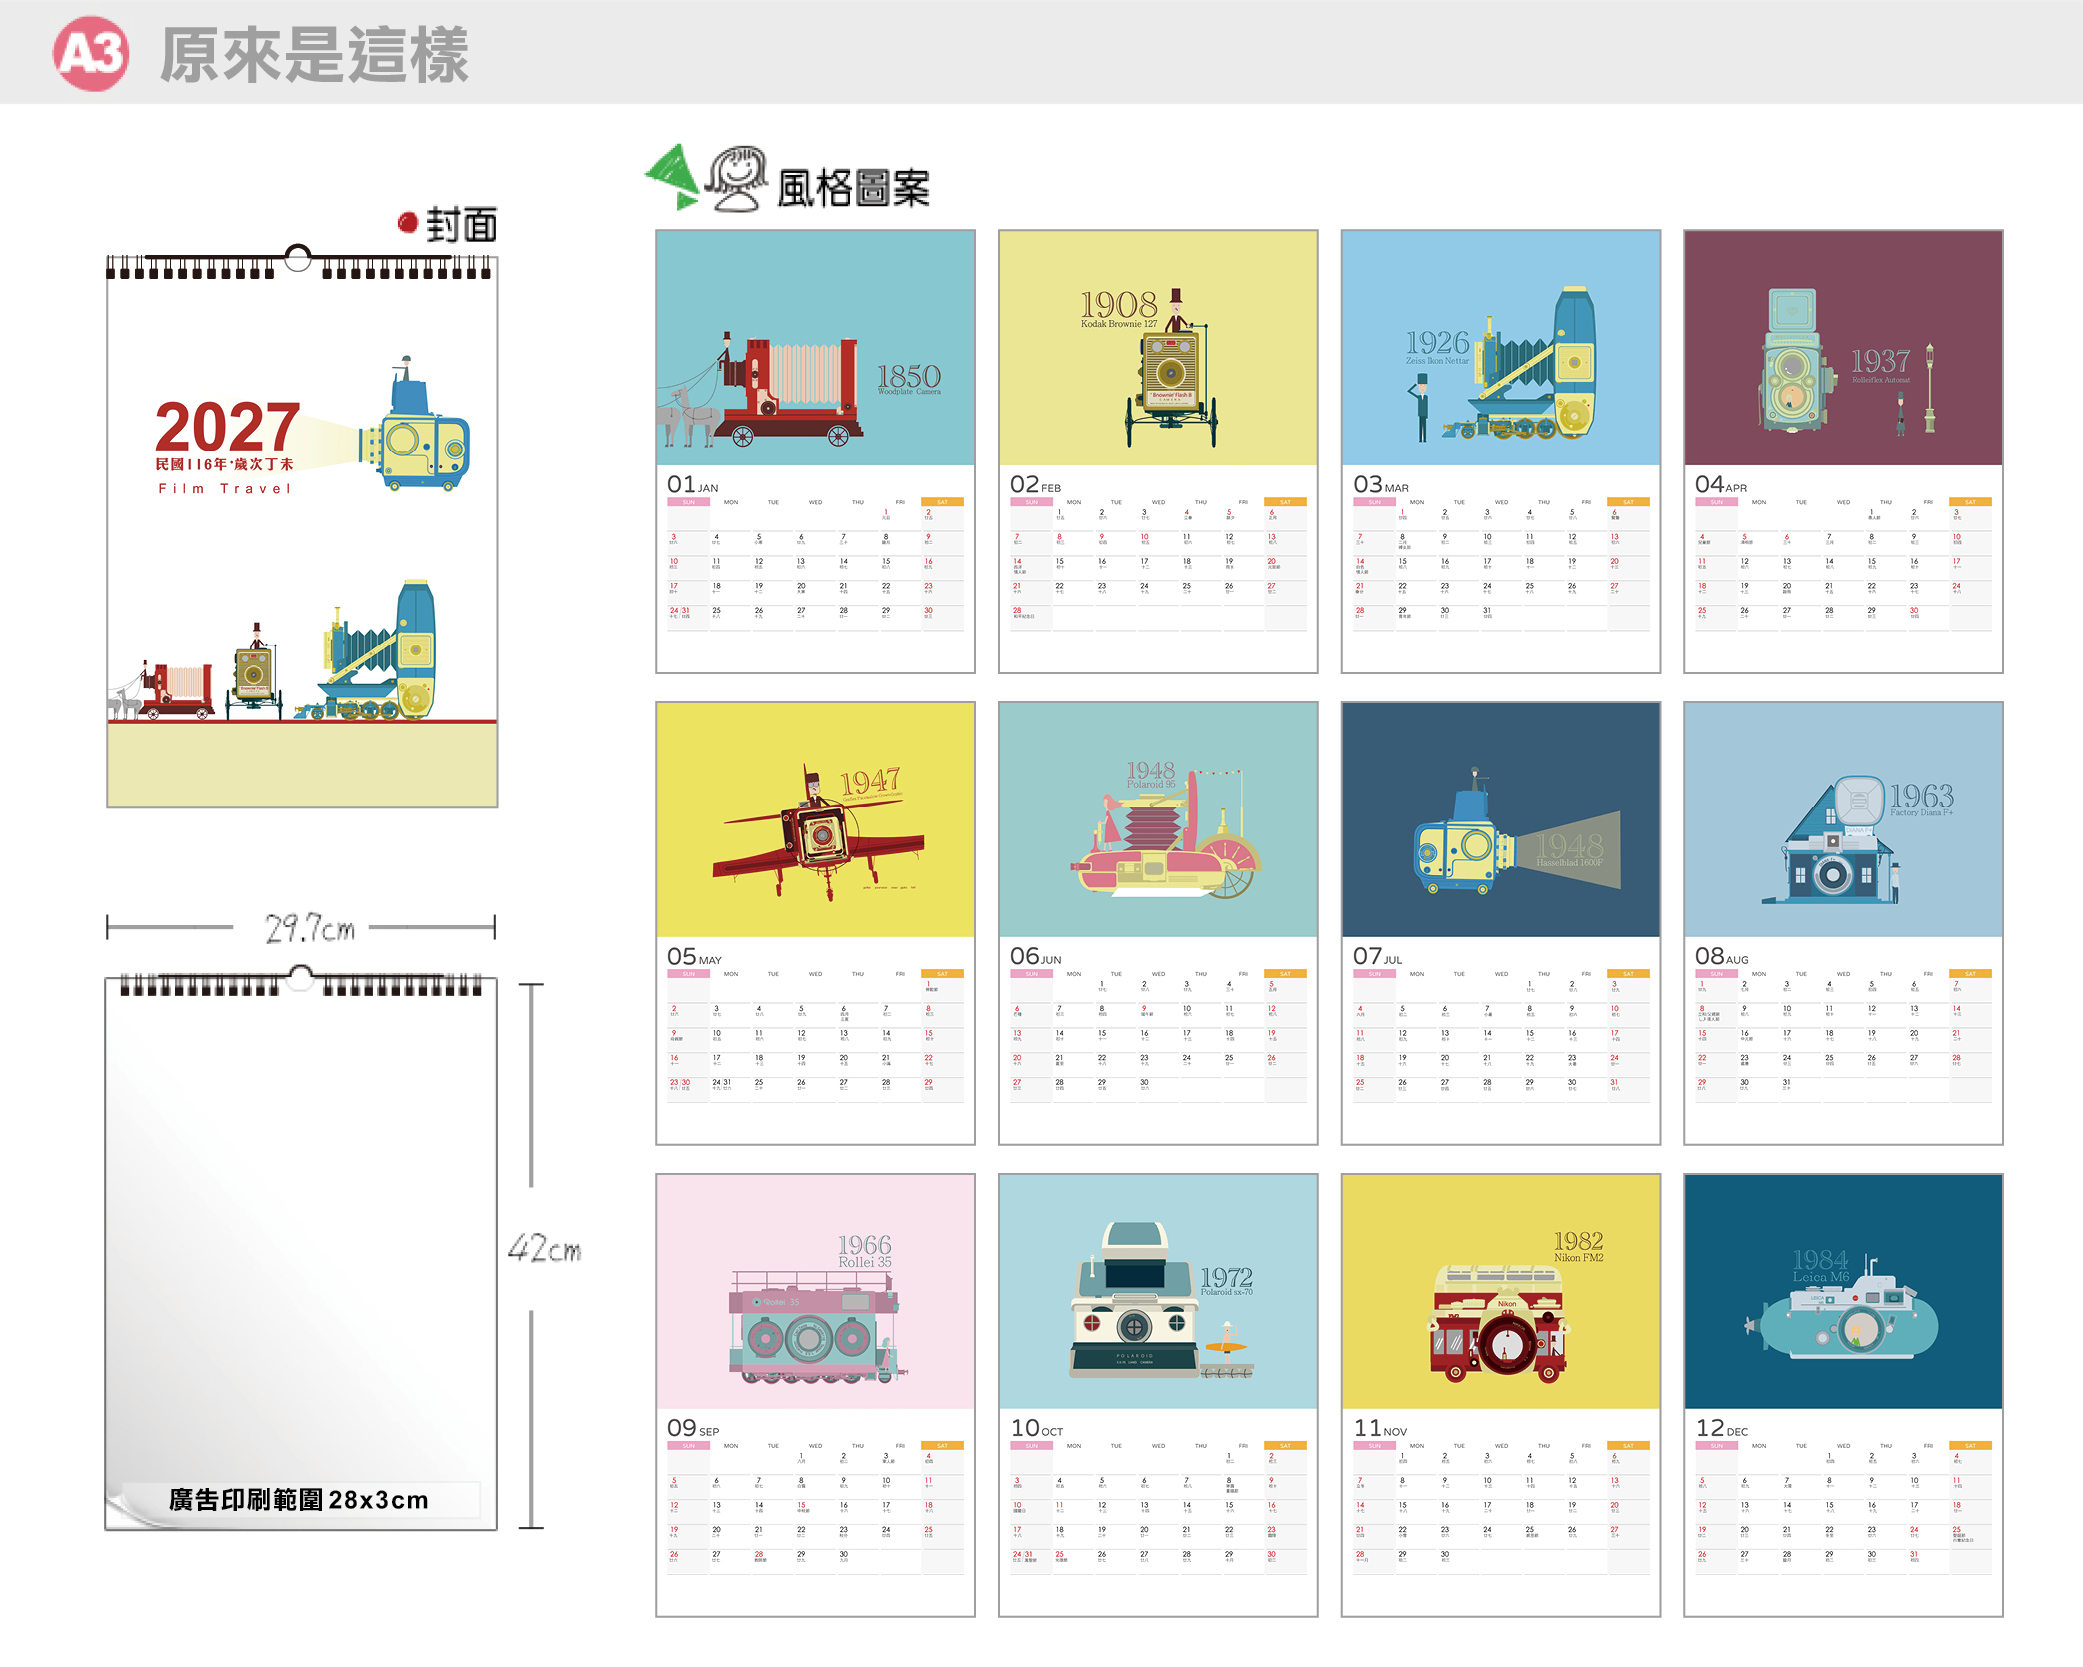Image resolution: width=2083 pixels, height=1667 pixels.
Task: Select the 04 APR Rolleiflex page
Action: click(x=1843, y=451)
